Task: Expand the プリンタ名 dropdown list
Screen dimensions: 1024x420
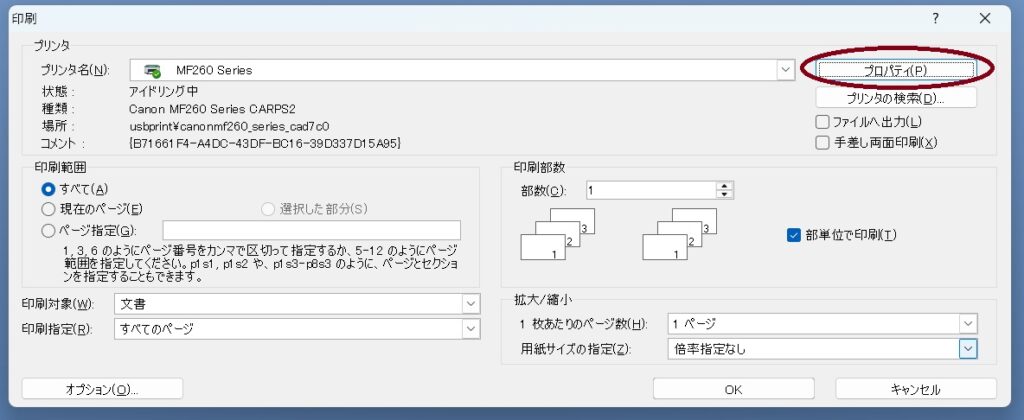Action: coord(785,70)
